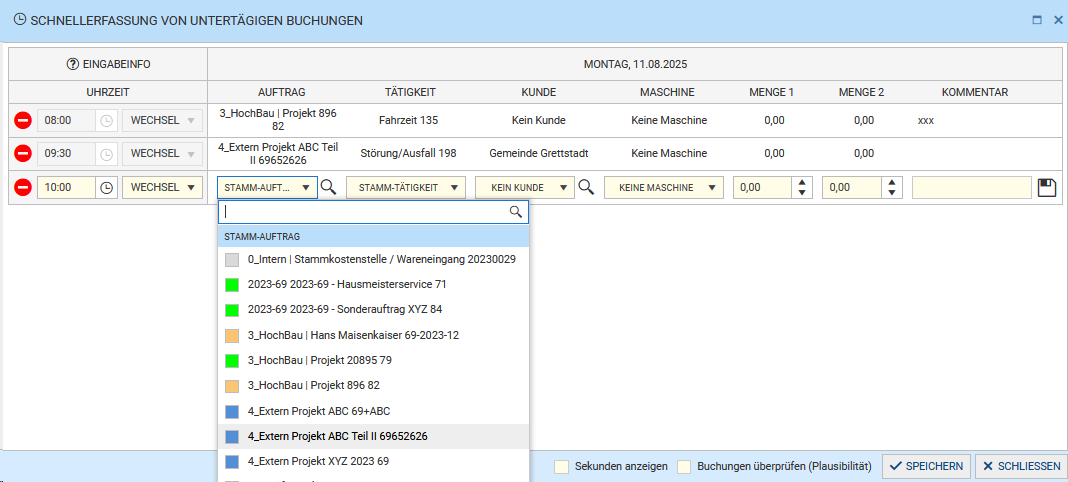Click the clock icon next to 09:30

click(106, 155)
